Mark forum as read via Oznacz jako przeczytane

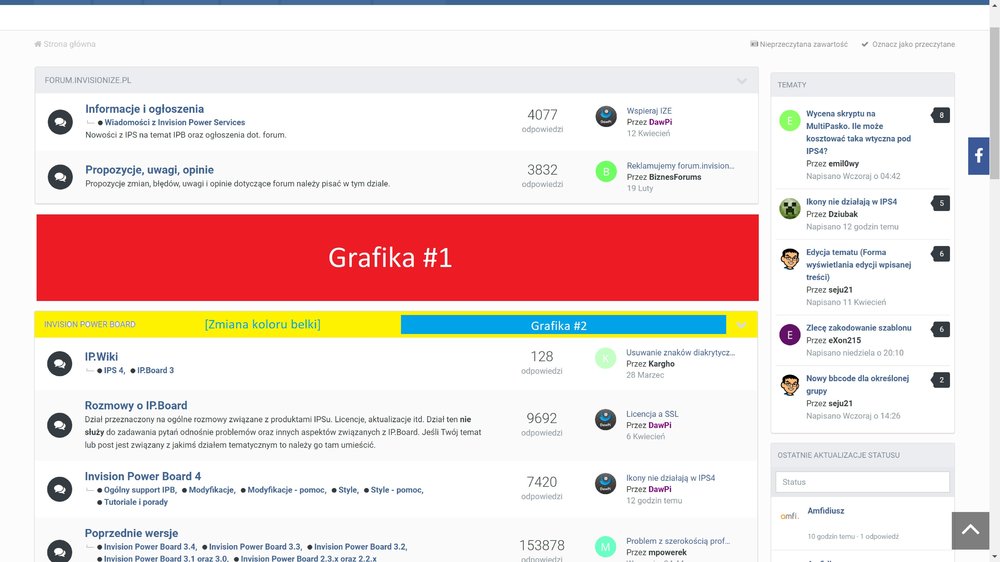pyautogui.click(x=908, y=44)
